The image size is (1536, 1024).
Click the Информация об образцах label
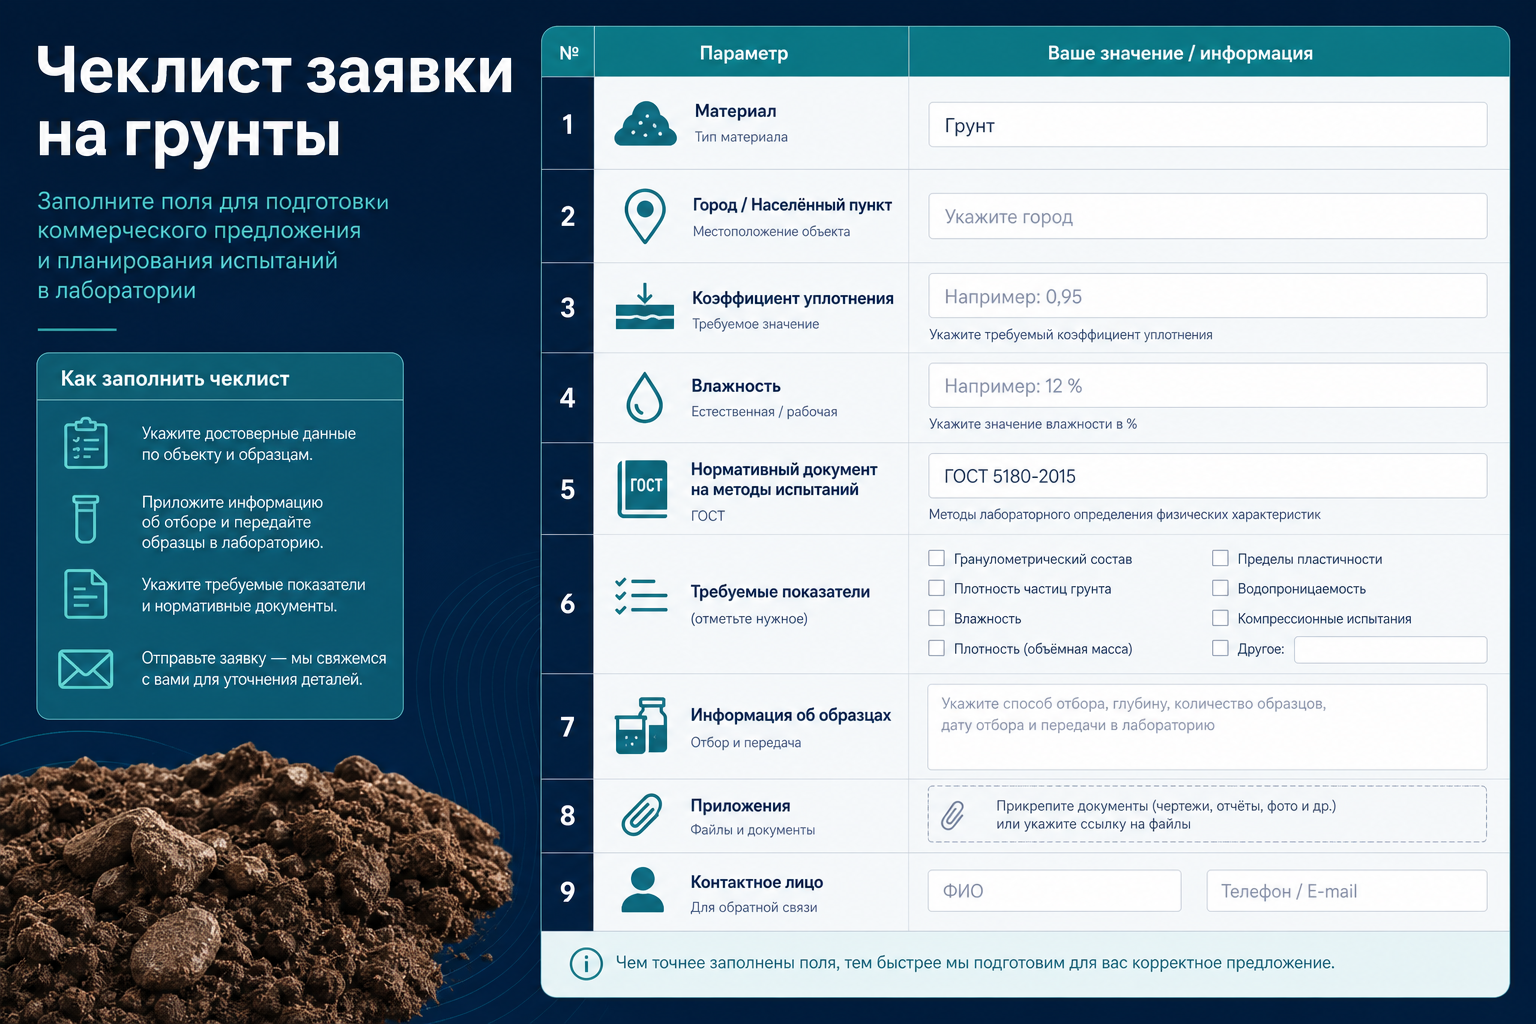[x=790, y=715]
